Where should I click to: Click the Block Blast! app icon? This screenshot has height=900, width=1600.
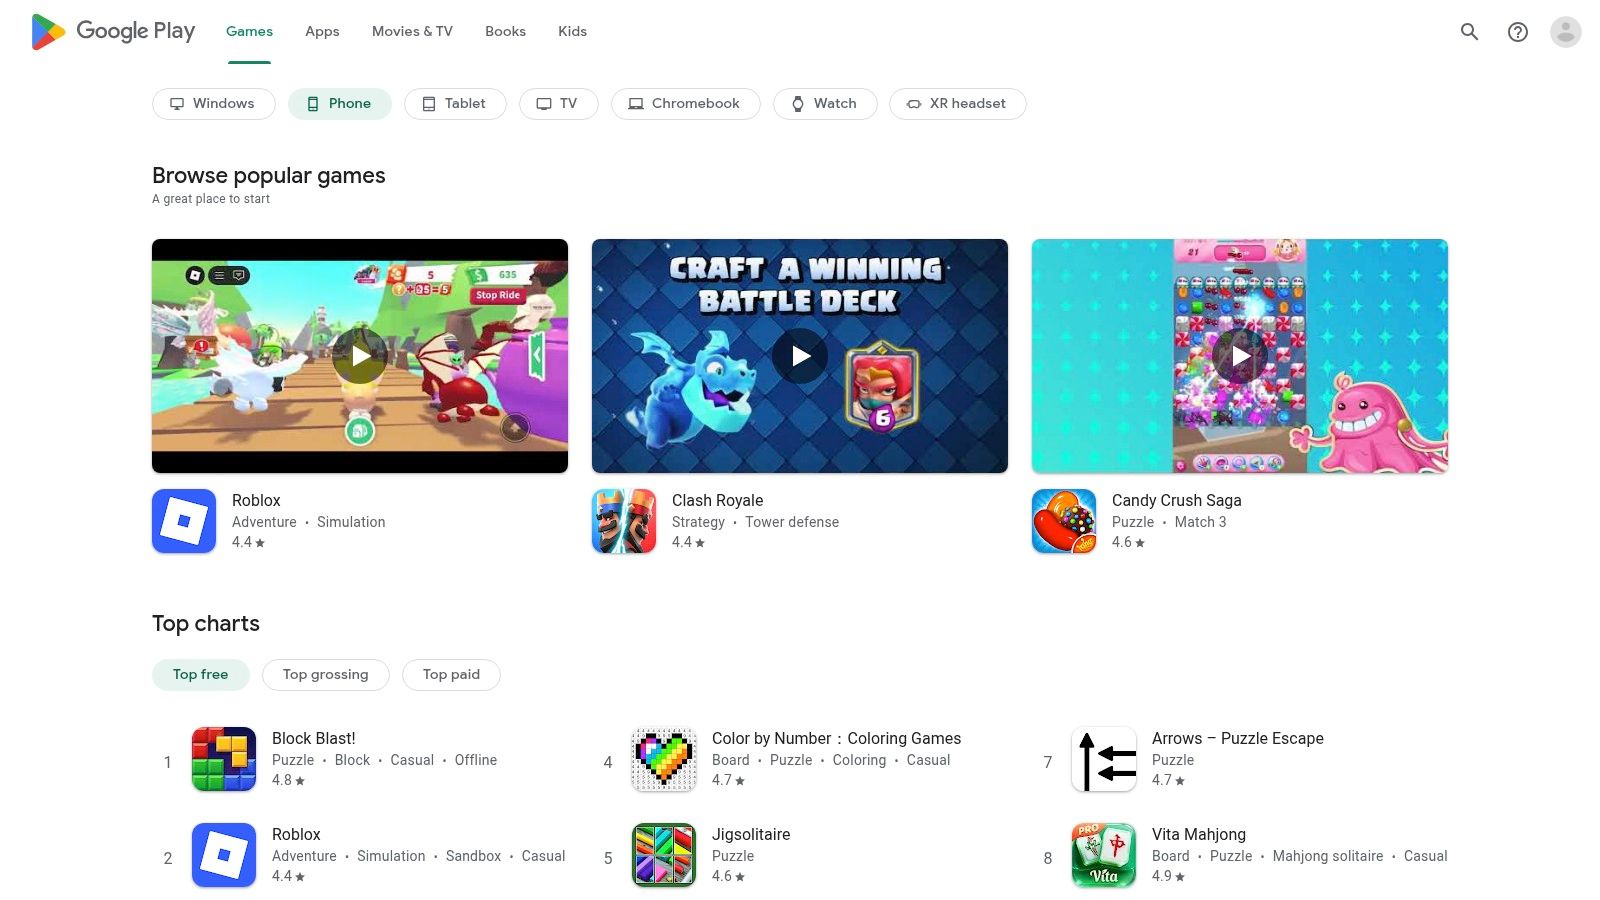pos(223,760)
